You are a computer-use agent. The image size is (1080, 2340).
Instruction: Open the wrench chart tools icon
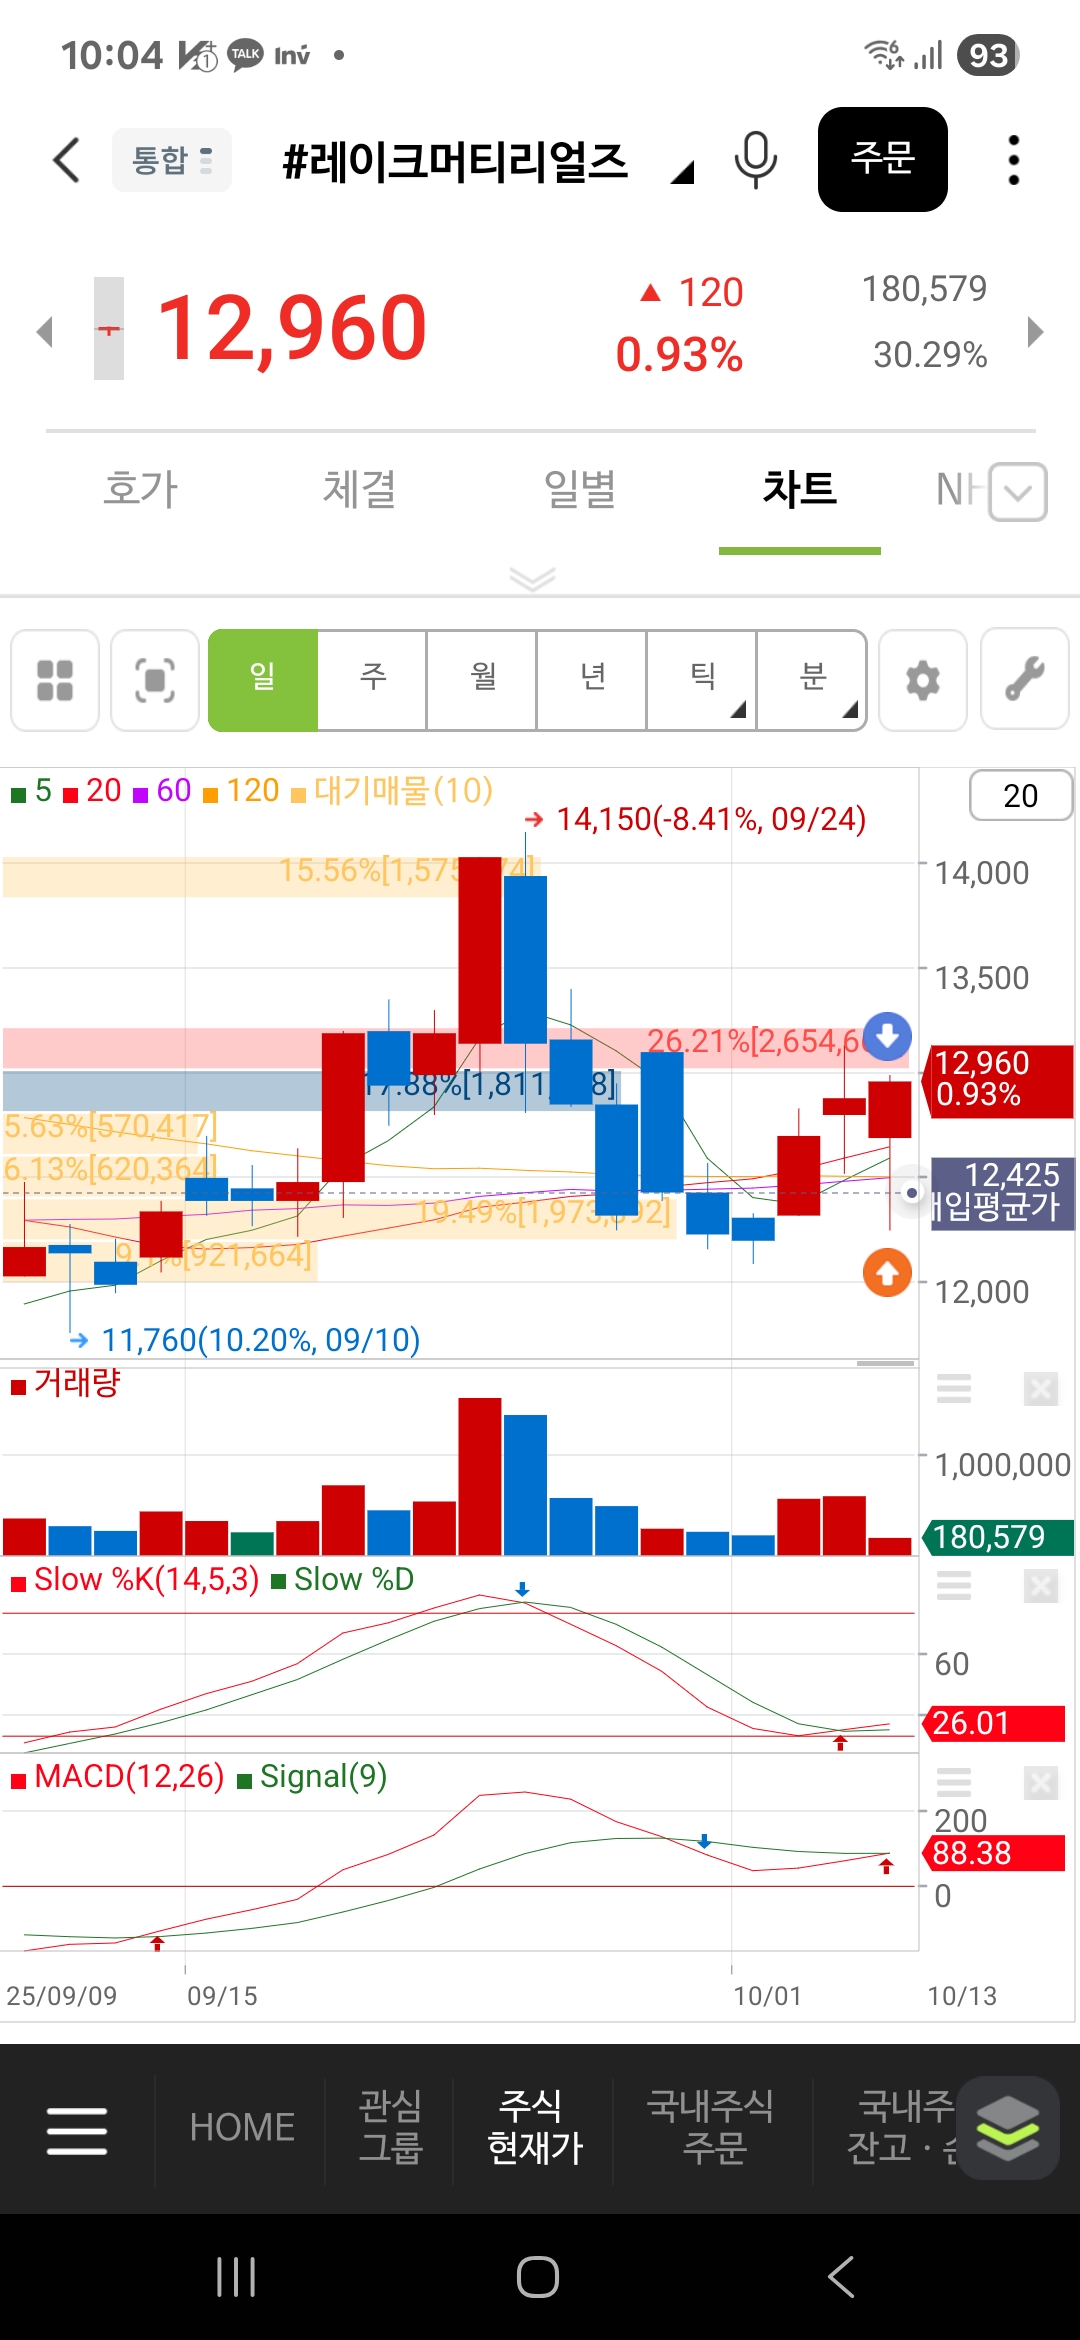(x=1024, y=679)
